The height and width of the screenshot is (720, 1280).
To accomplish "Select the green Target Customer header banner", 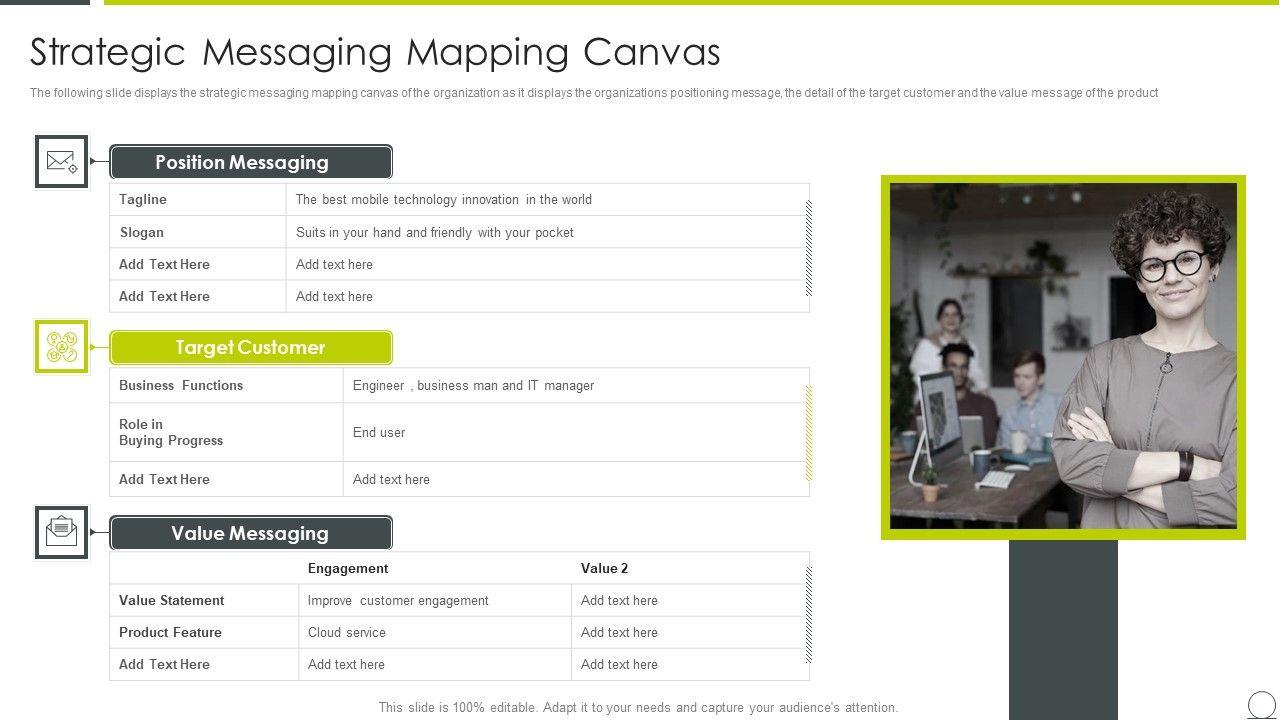I will [250, 348].
